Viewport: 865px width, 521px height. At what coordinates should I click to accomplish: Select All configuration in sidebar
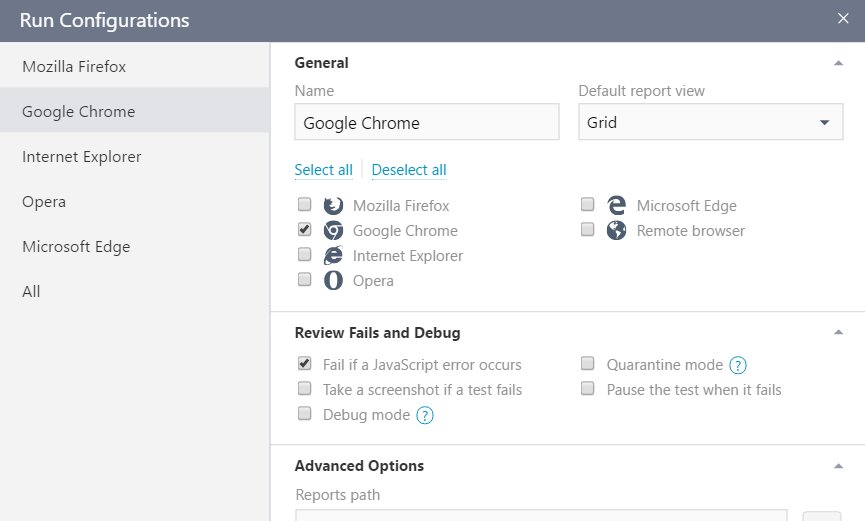pos(135,291)
